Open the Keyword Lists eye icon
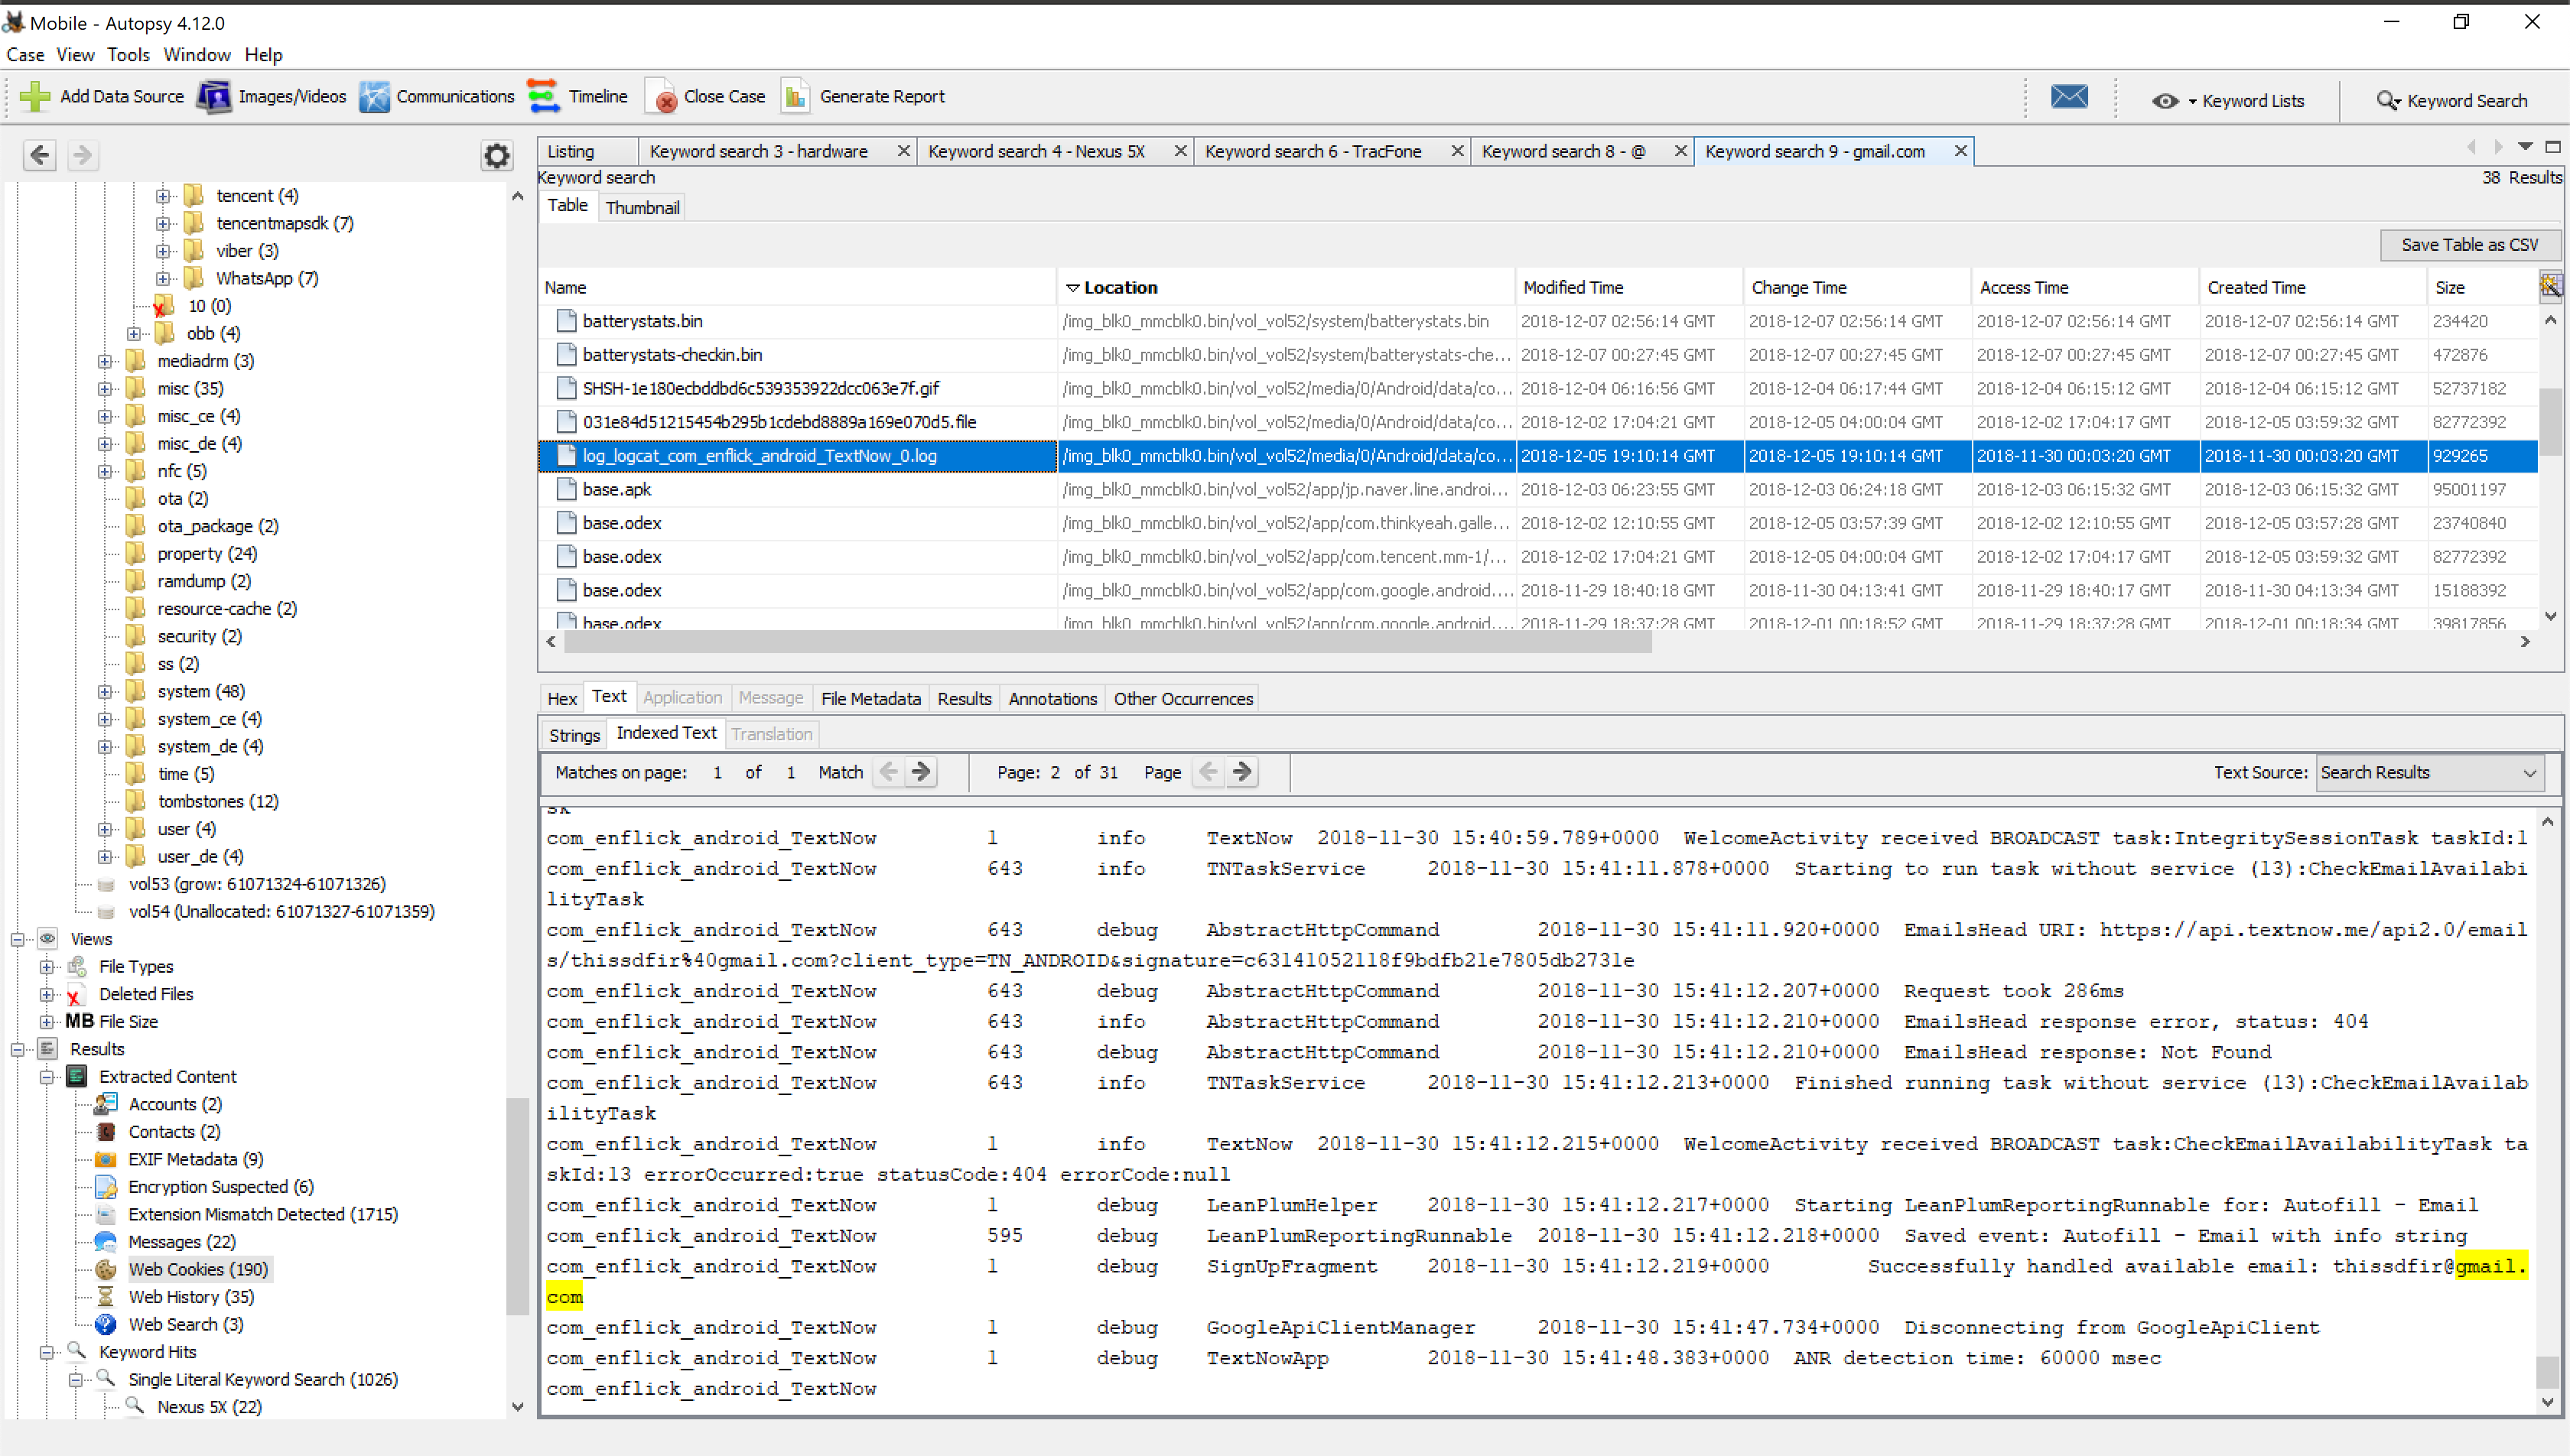Image resolution: width=2570 pixels, height=1456 pixels. point(2165,101)
